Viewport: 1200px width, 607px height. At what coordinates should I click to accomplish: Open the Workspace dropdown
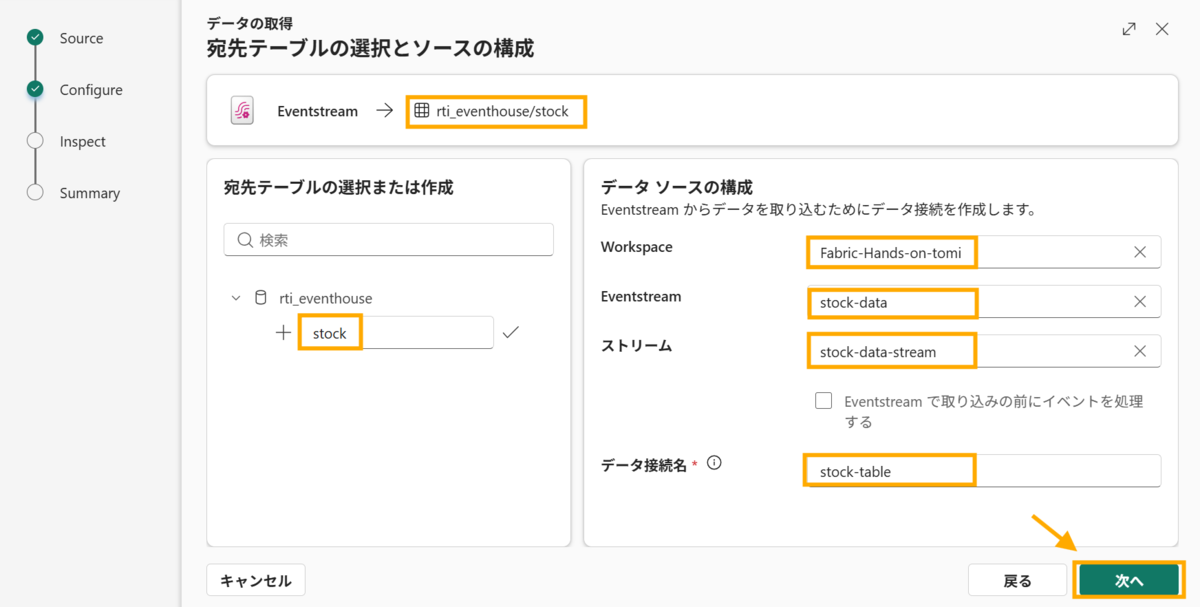[984, 252]
